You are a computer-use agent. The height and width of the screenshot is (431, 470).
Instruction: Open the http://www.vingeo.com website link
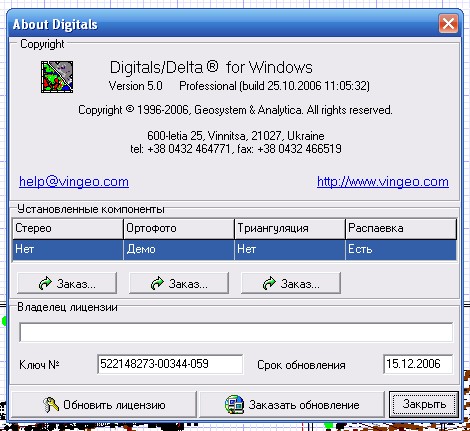[383, 182]
